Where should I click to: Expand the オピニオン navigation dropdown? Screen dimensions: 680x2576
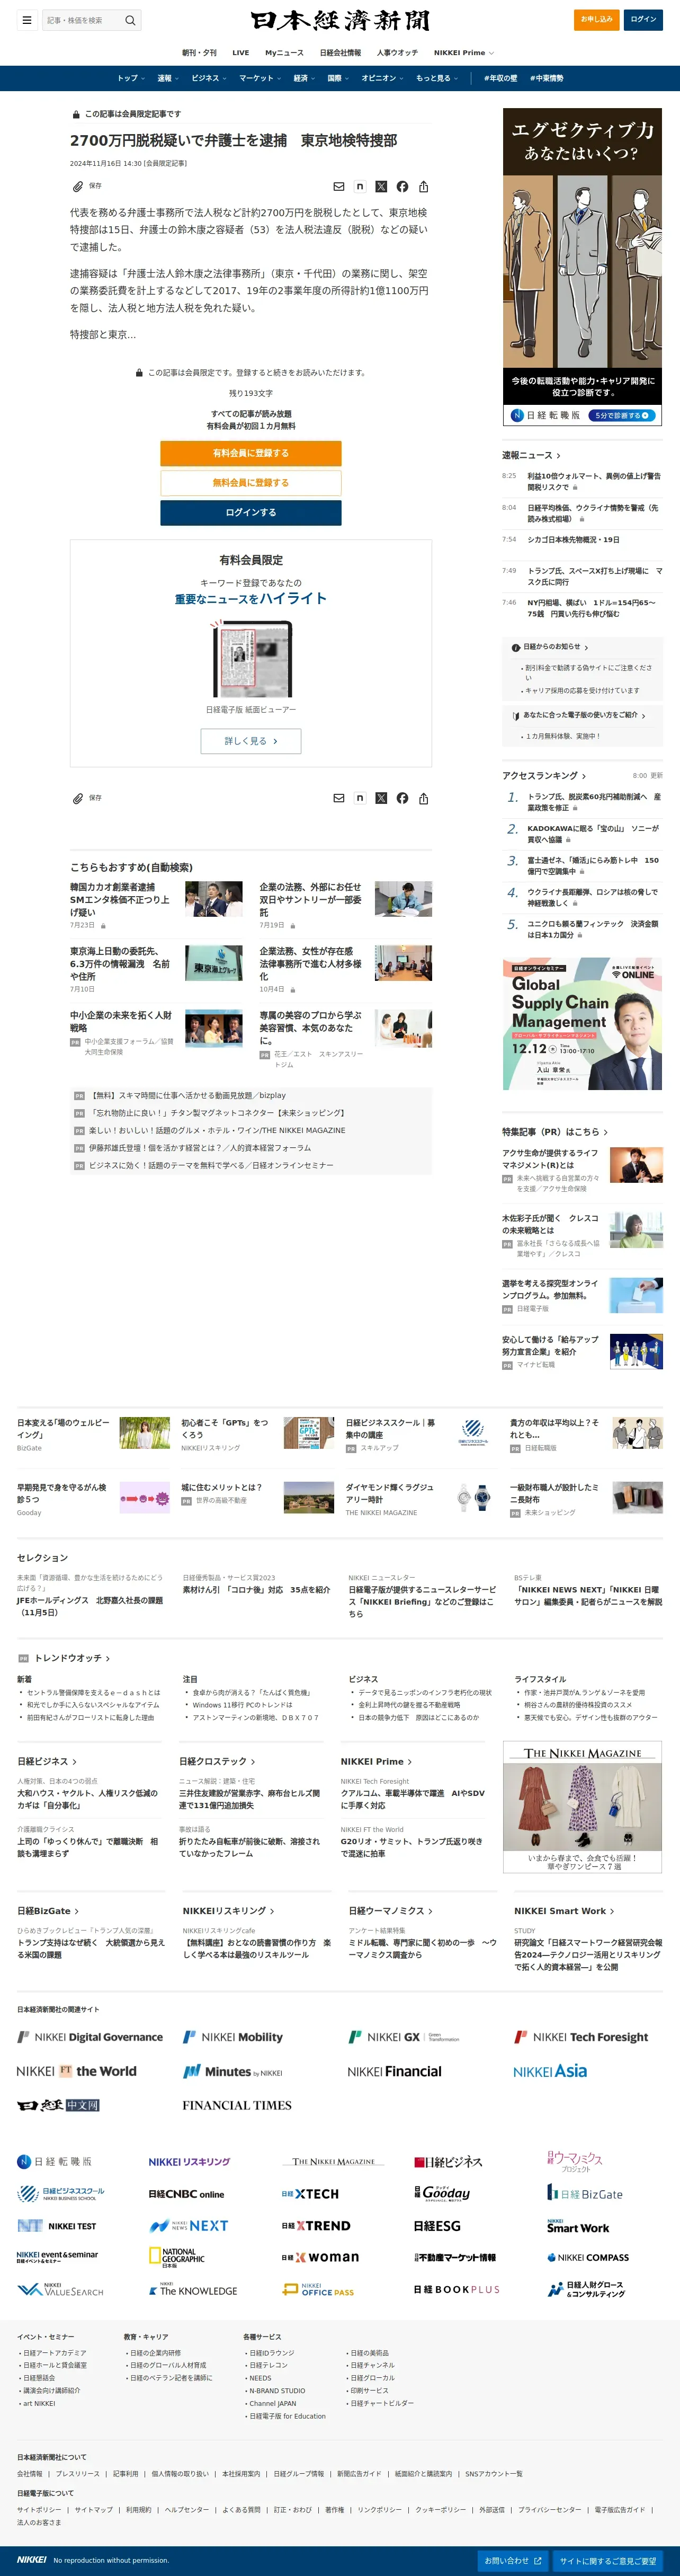coord(382,78)
